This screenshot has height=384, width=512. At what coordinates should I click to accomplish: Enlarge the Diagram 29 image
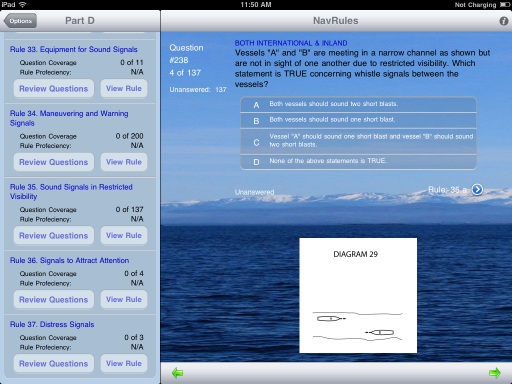[x=358, y=295]
